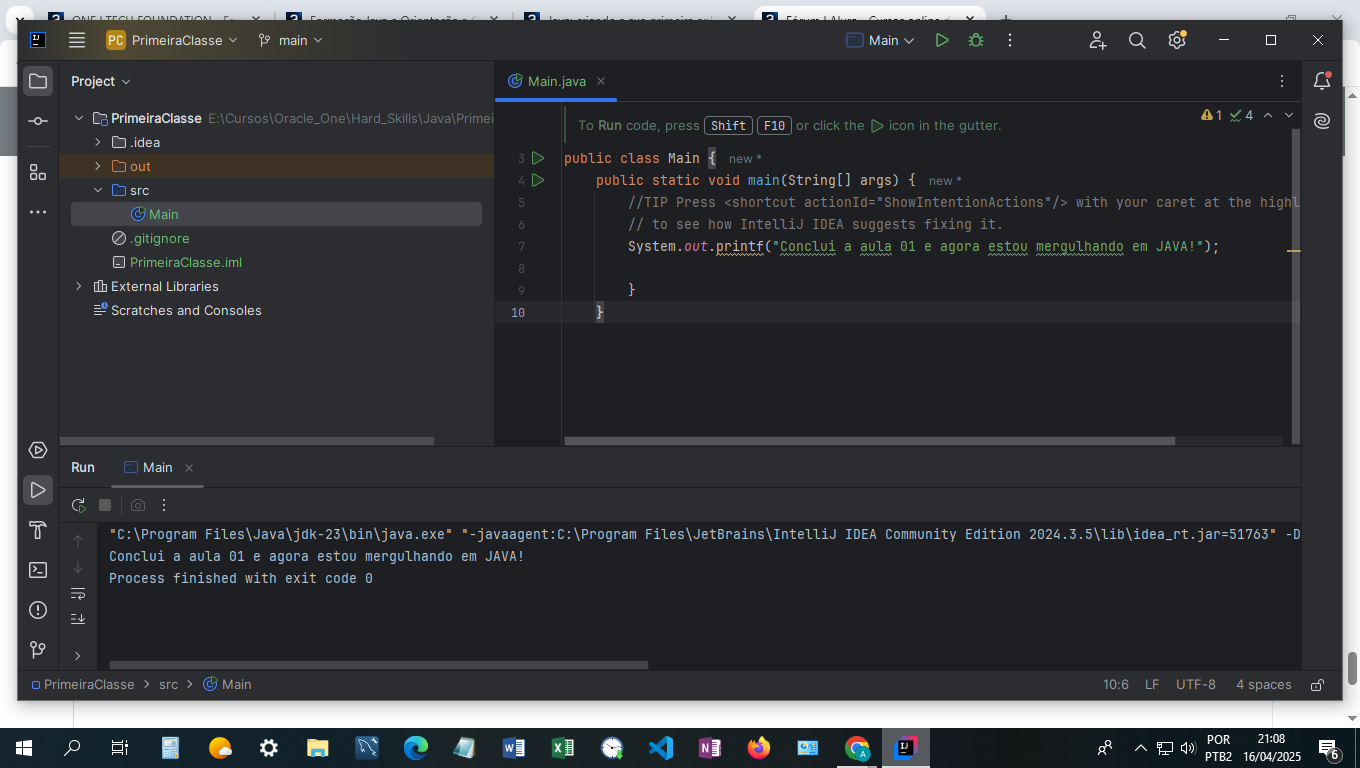Open the Commit tool window
Screen dimensions: 1360x768
point(38,121)
